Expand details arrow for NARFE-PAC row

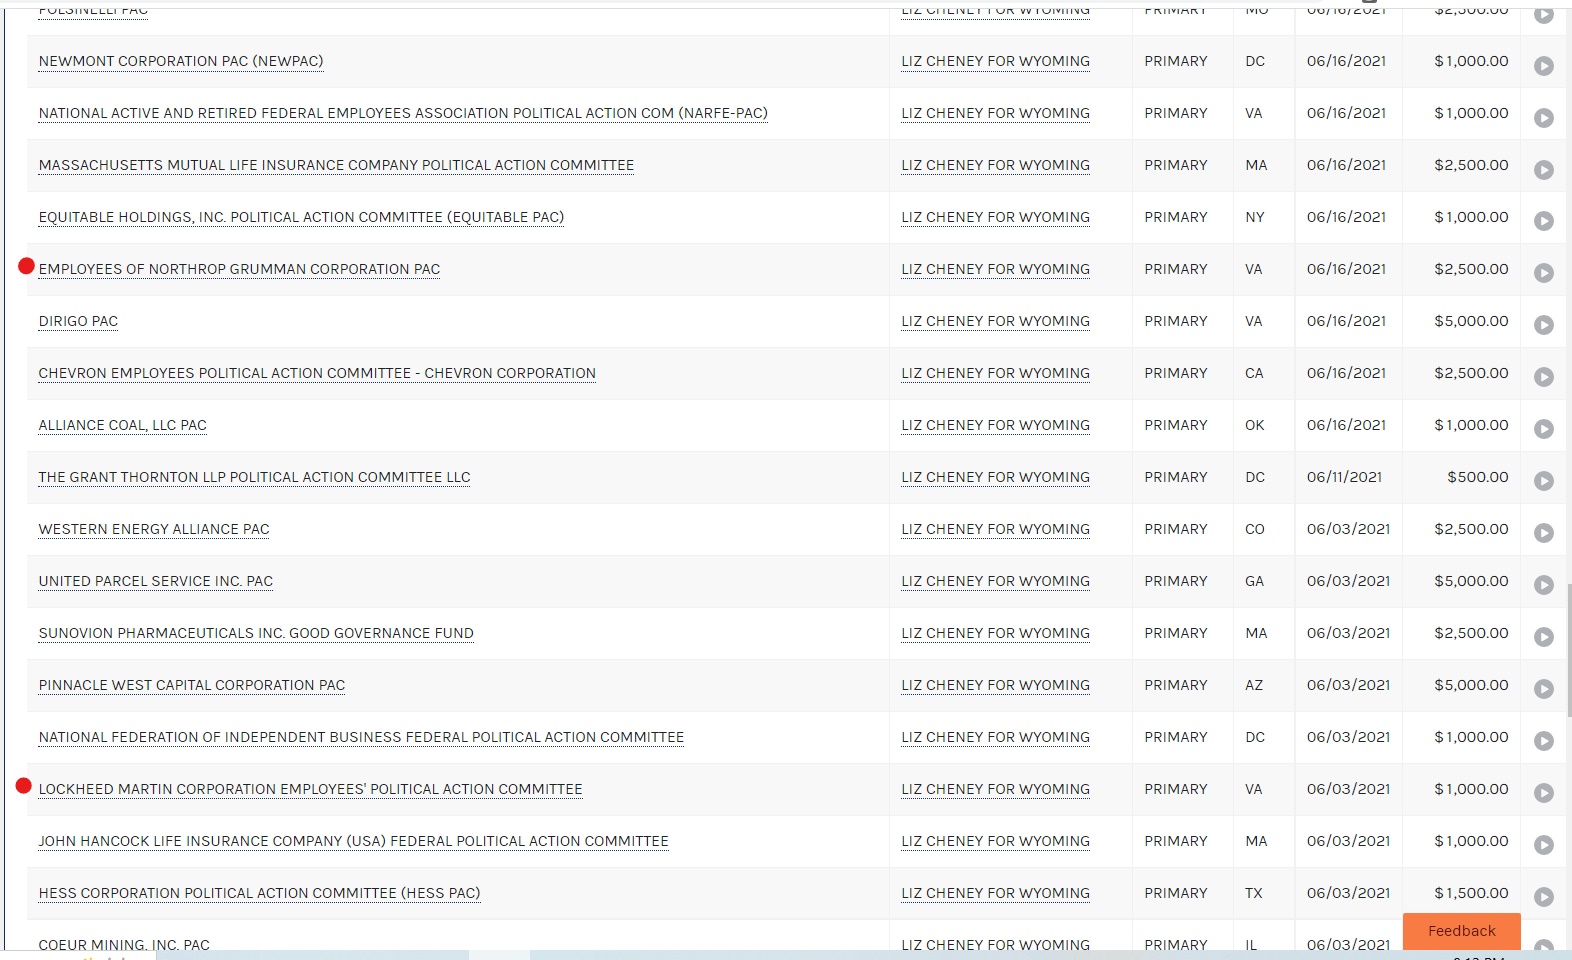tap(1544, 118)
